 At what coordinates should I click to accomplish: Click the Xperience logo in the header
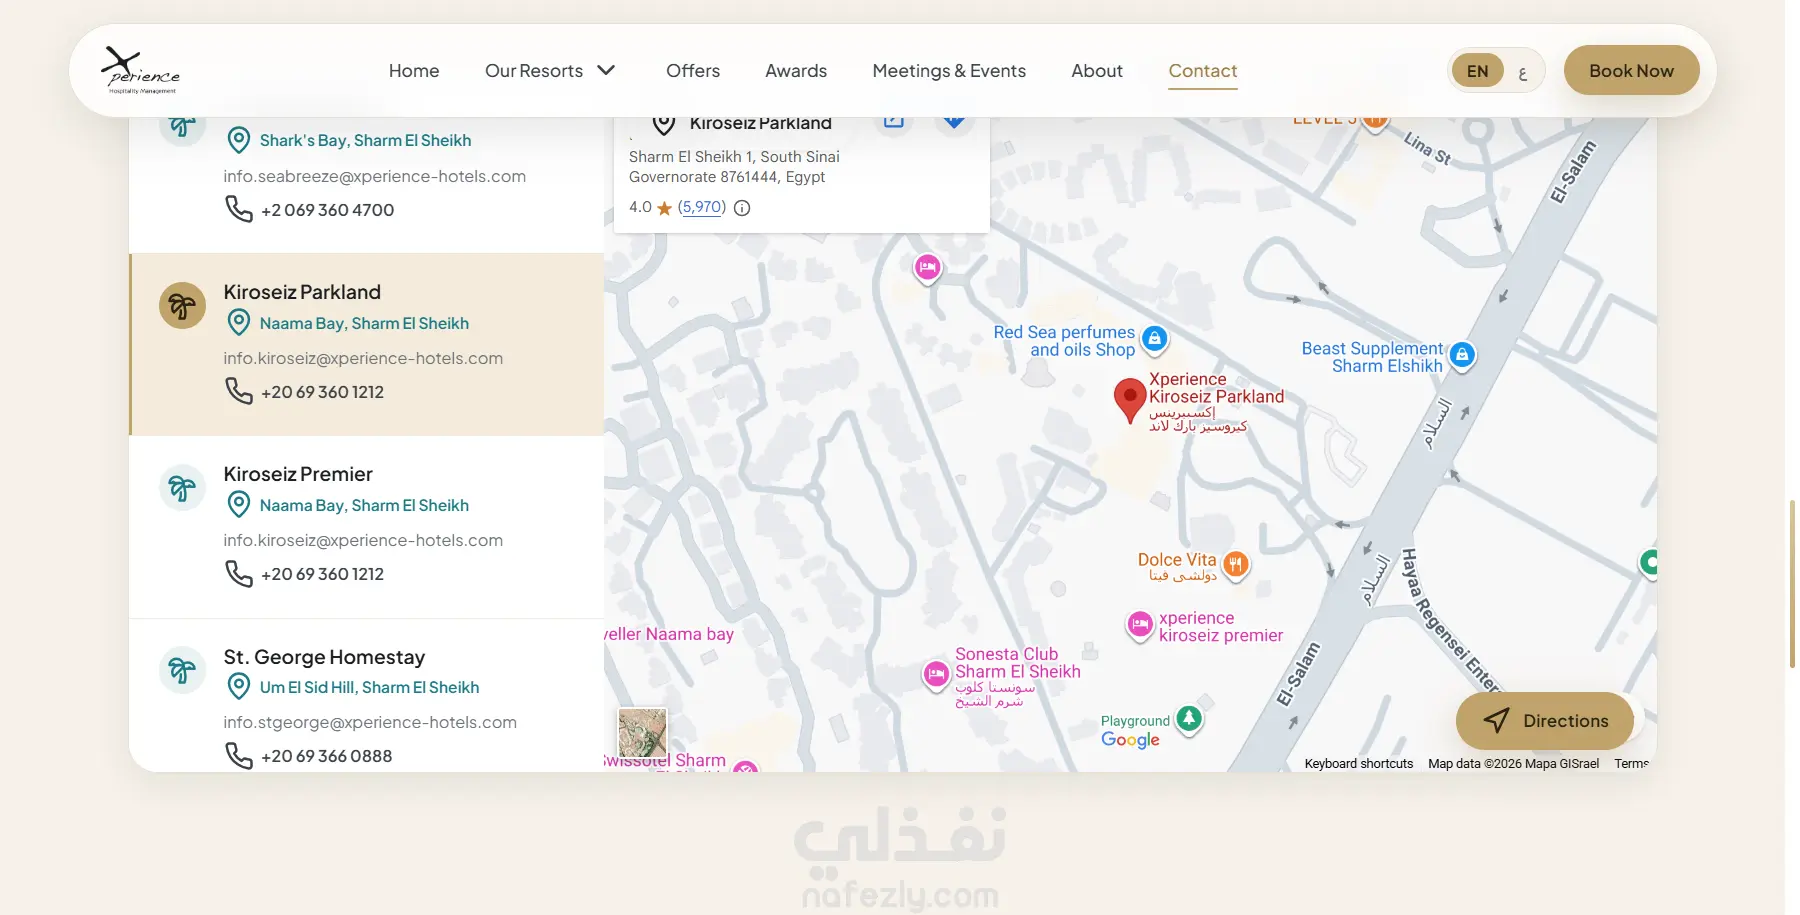coord(141,70)
